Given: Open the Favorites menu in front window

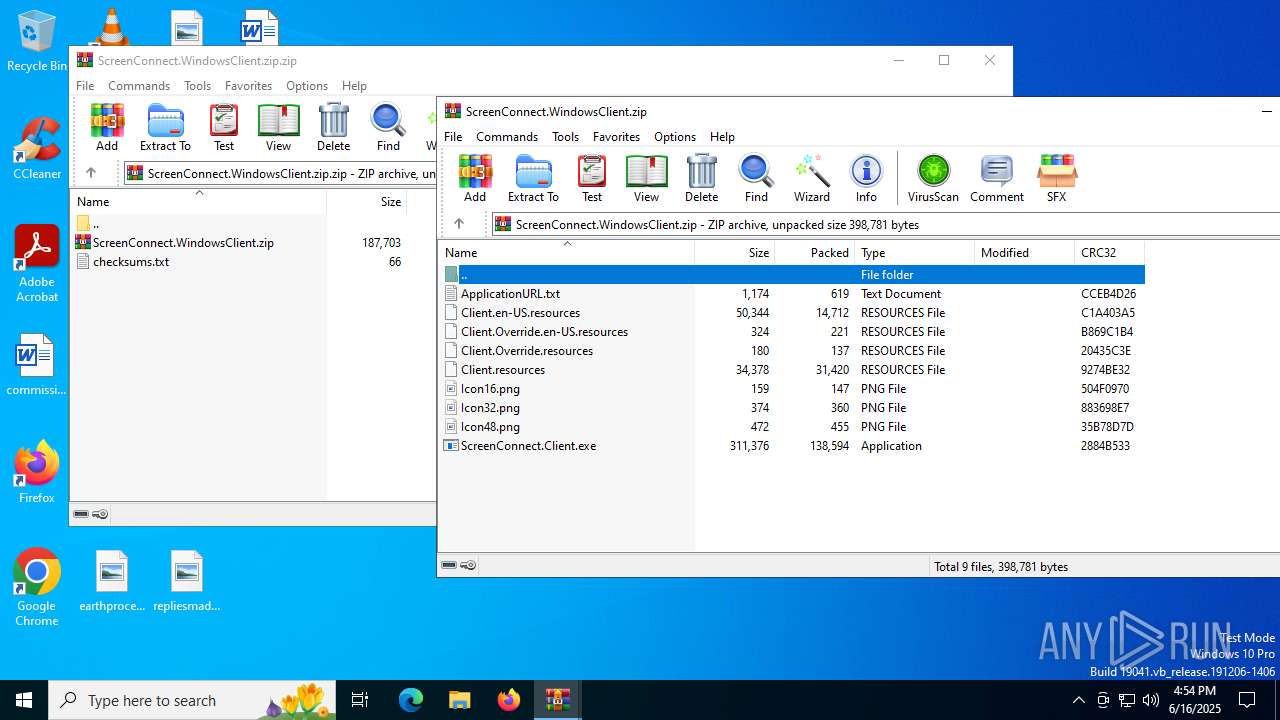Looking at the screenshot, I should pyautogui.click(x=616, y=136).
